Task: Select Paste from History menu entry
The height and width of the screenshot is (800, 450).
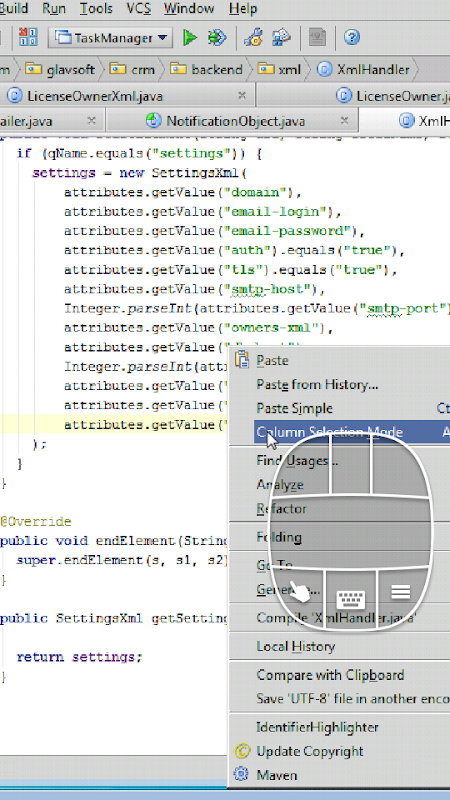Action: 317,384
